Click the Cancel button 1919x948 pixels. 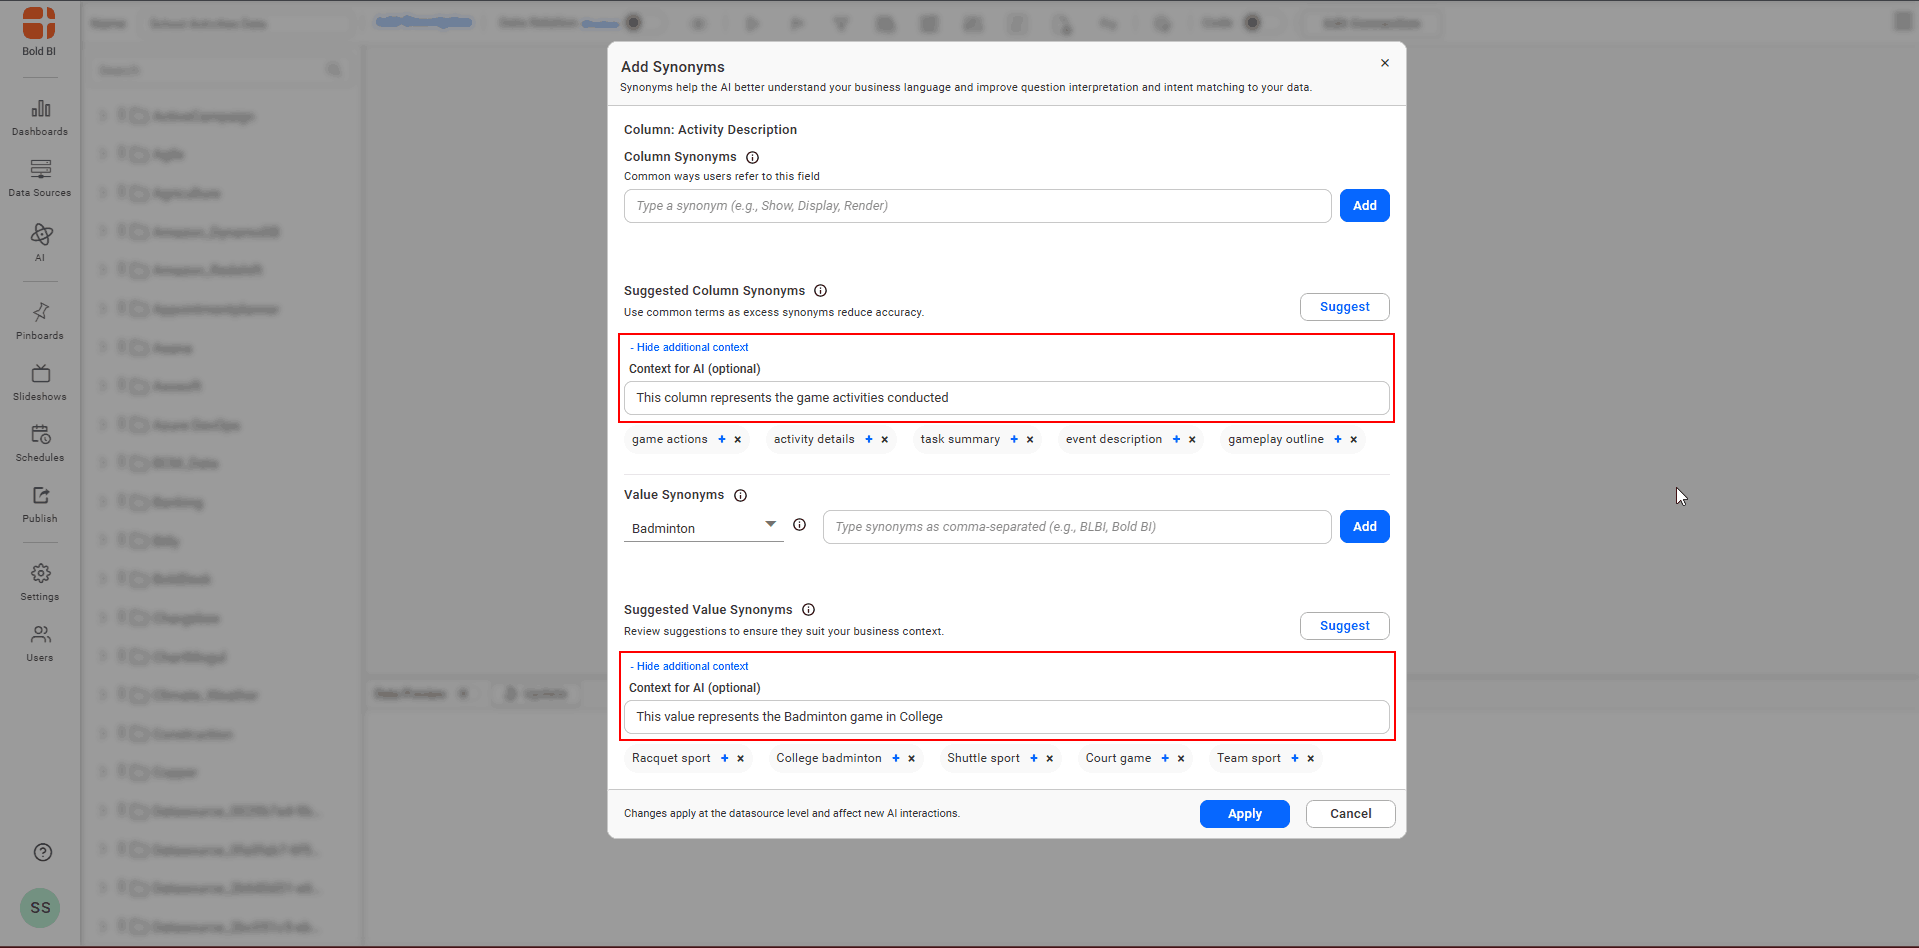(x=1350, y=814)
